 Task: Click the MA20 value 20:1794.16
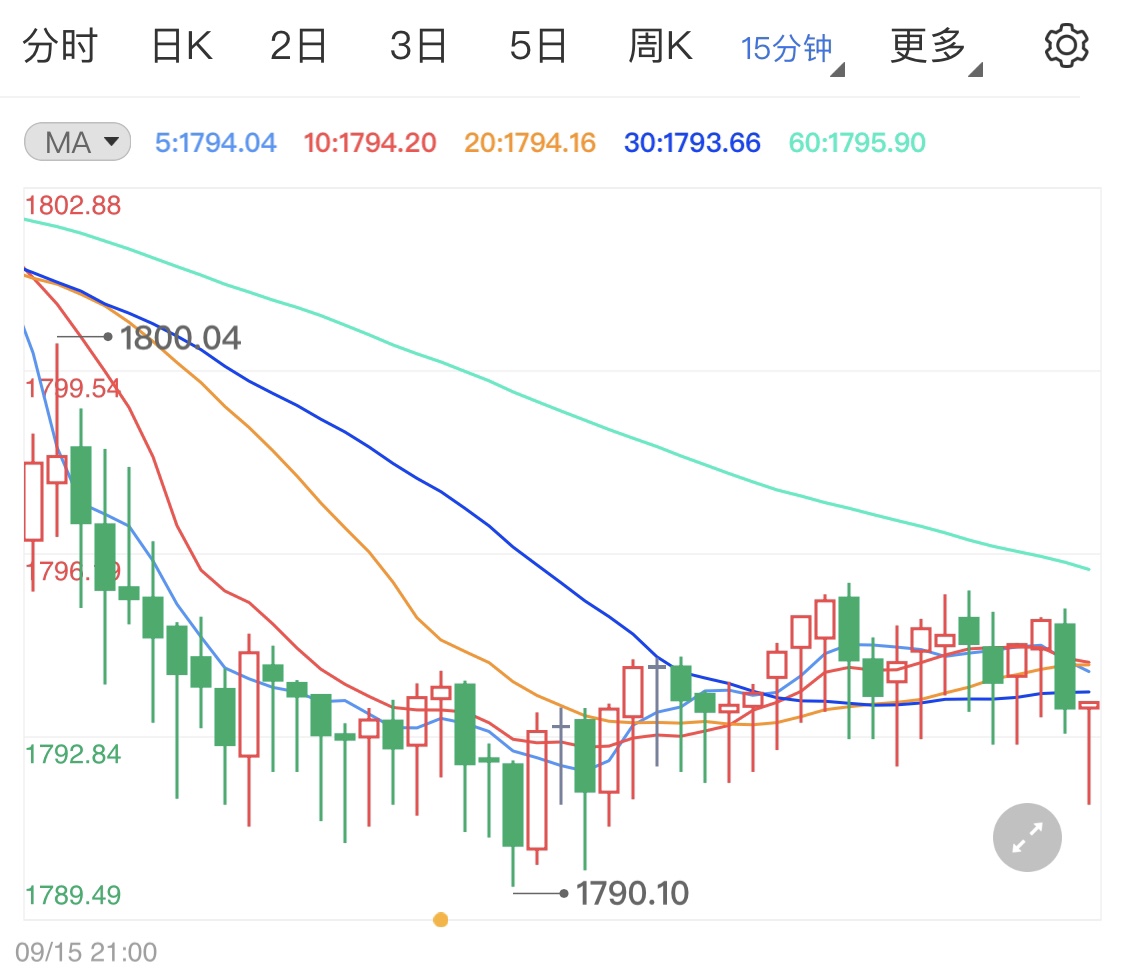click(529, 143)
